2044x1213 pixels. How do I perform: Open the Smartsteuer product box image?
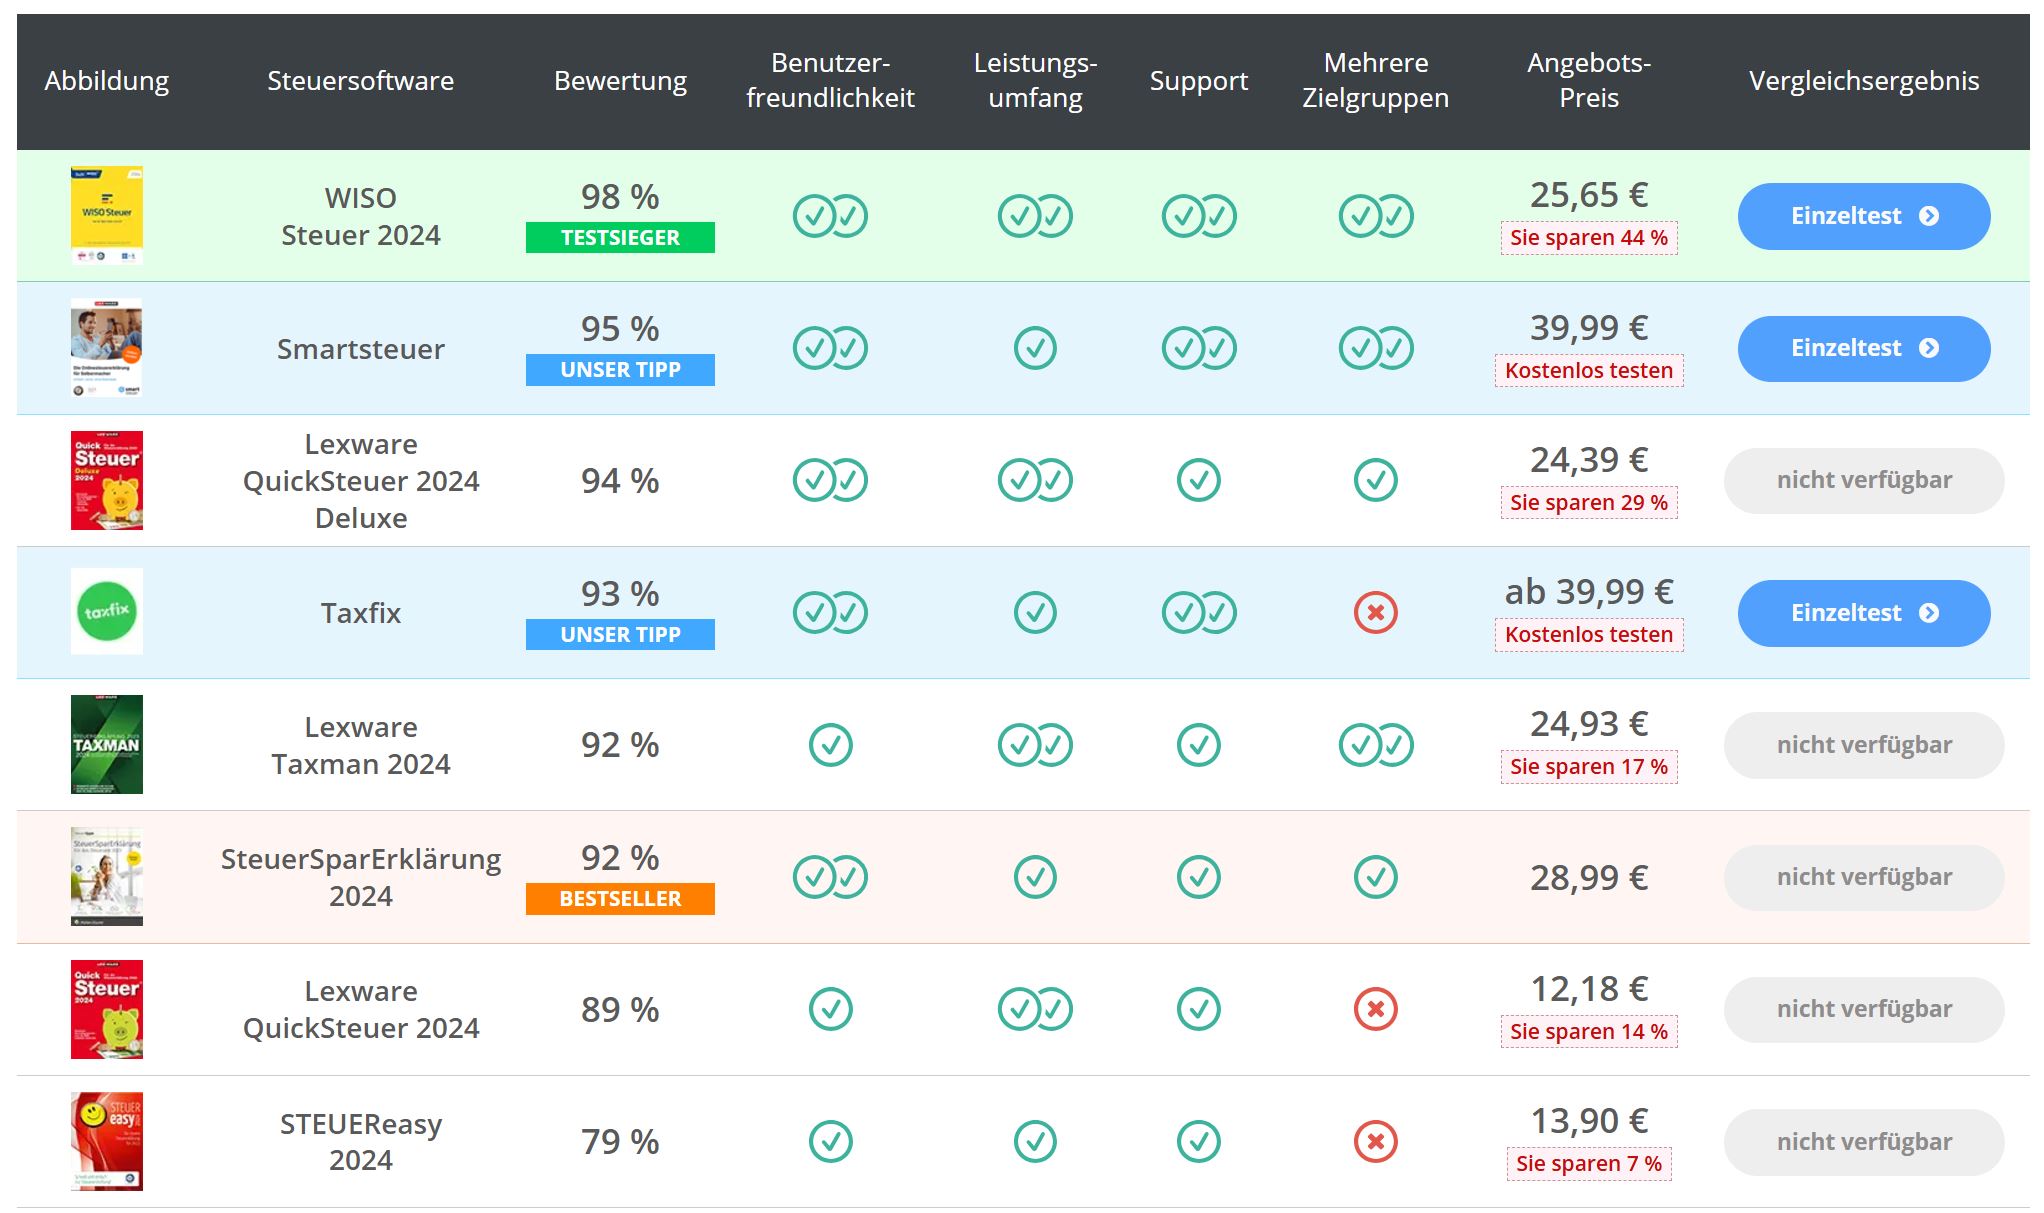coord(107,348)
